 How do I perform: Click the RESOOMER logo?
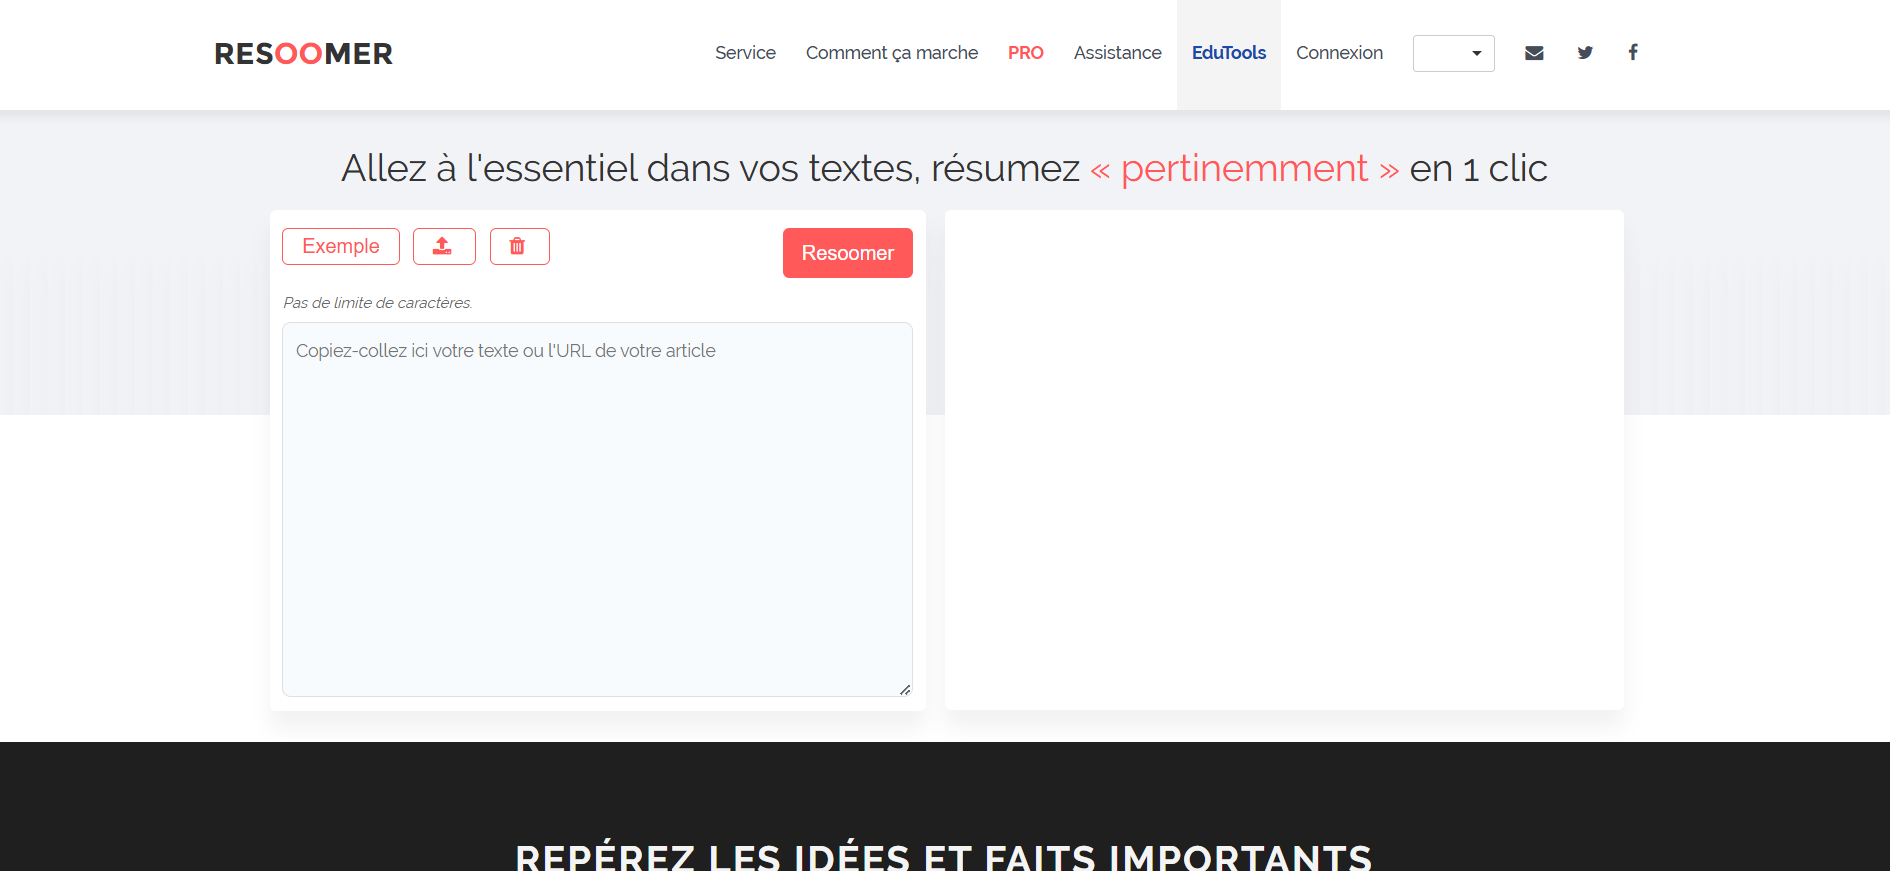(303, 54)
